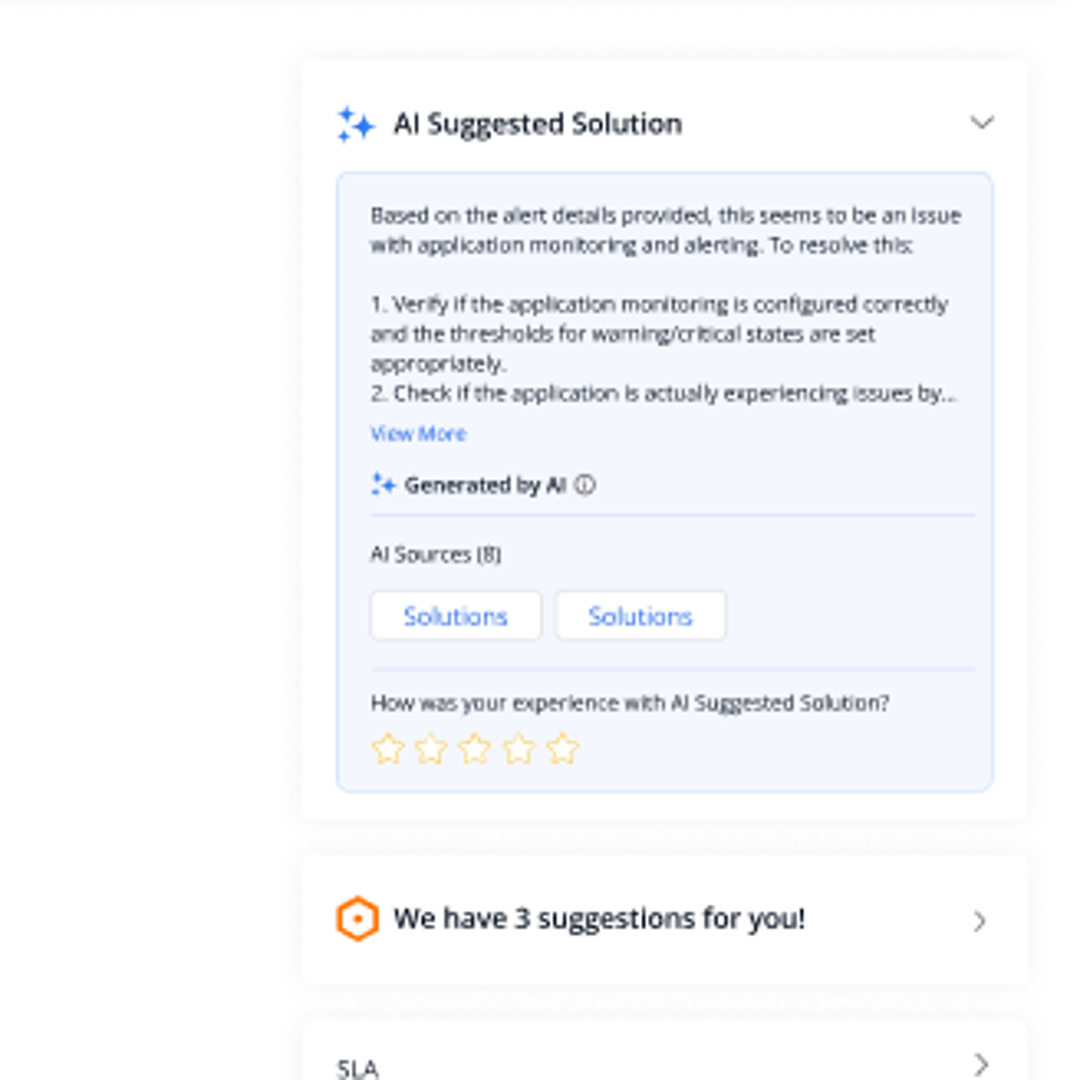Click the first star in the rating row

click(x=388, y=748)
